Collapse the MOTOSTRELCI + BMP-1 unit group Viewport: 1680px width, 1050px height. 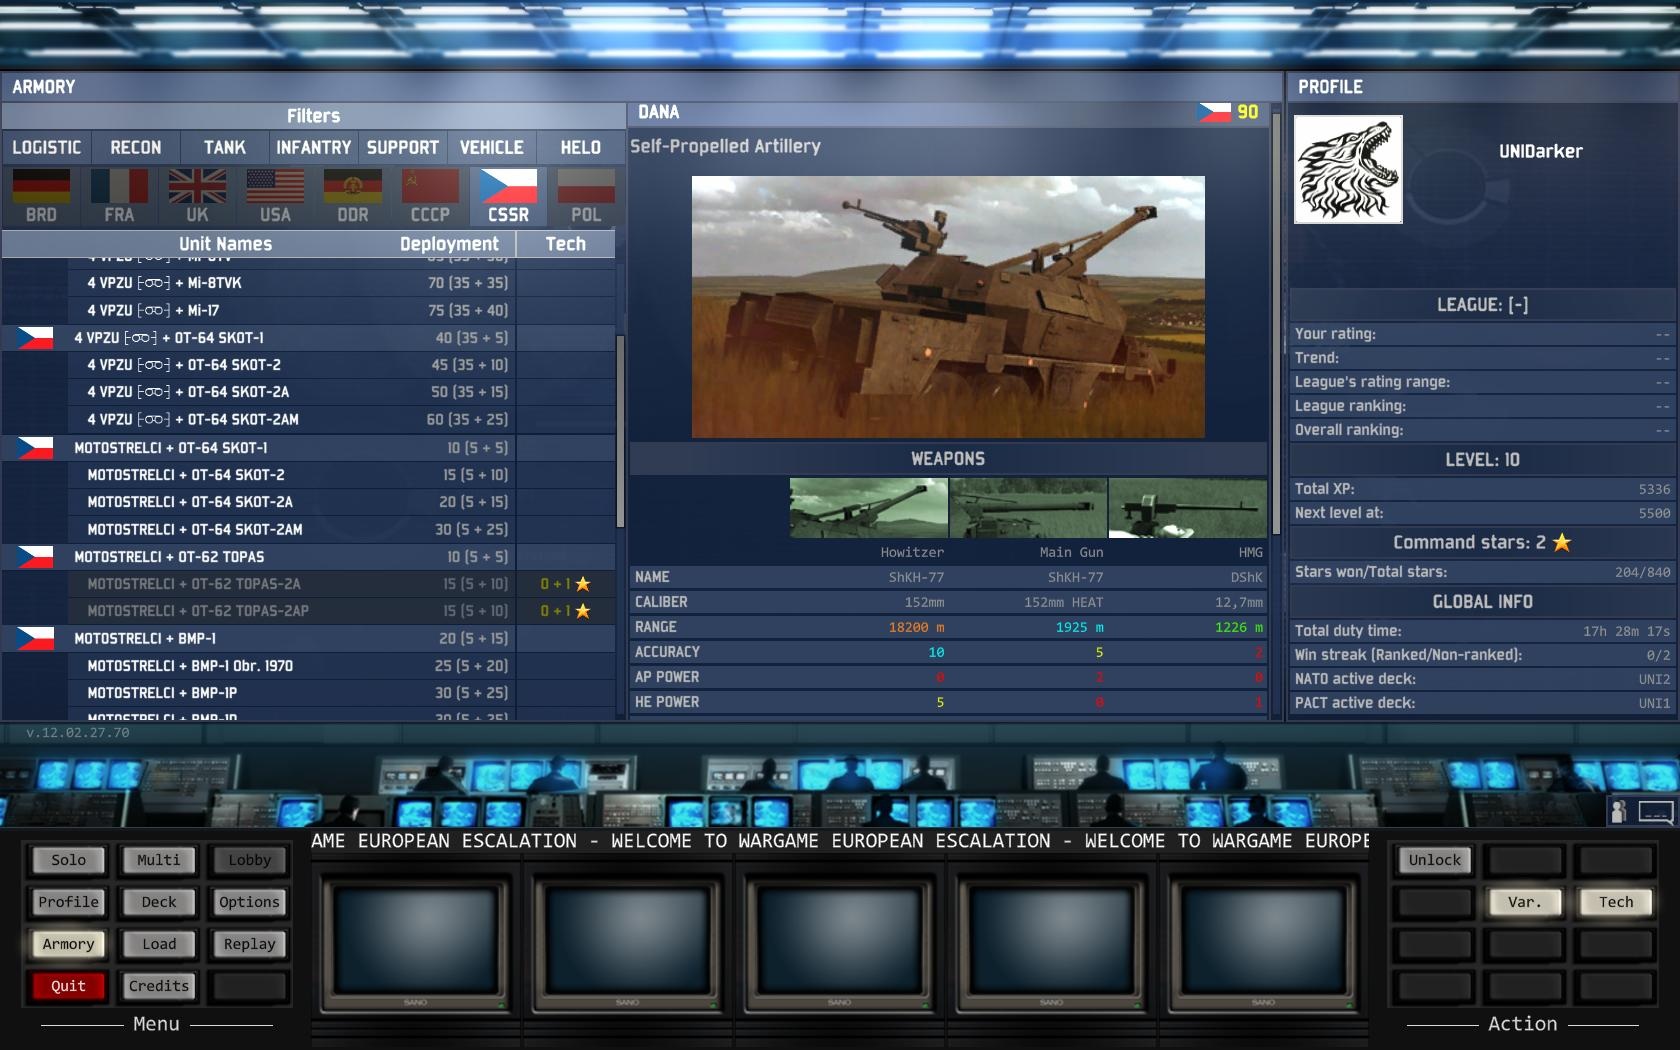click(35, 639)
